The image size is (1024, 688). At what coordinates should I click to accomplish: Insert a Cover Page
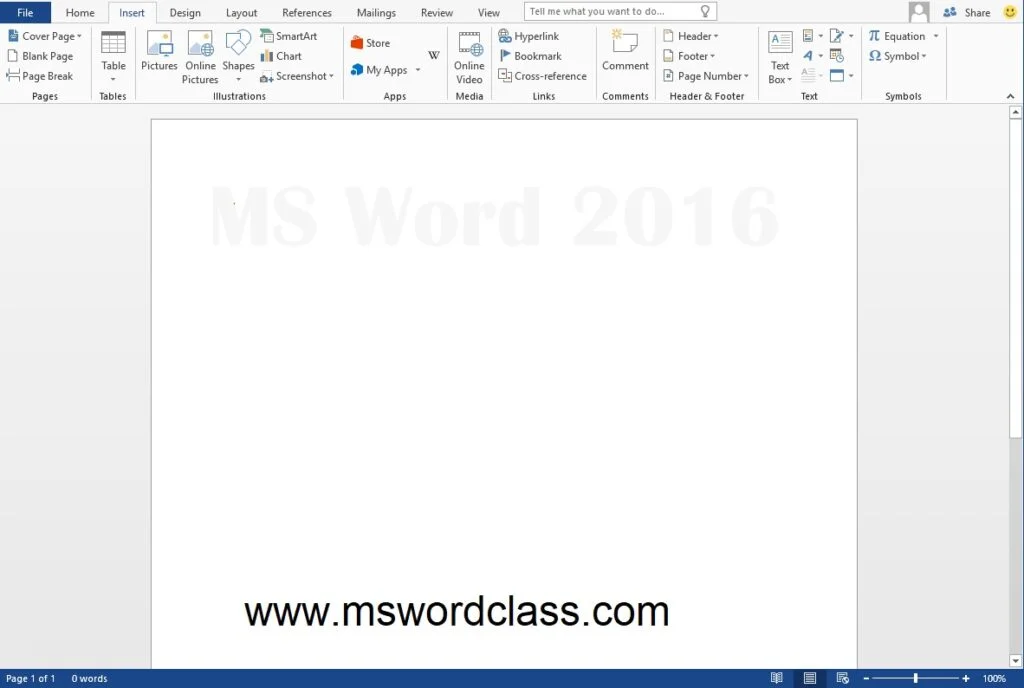click(45, 36)
